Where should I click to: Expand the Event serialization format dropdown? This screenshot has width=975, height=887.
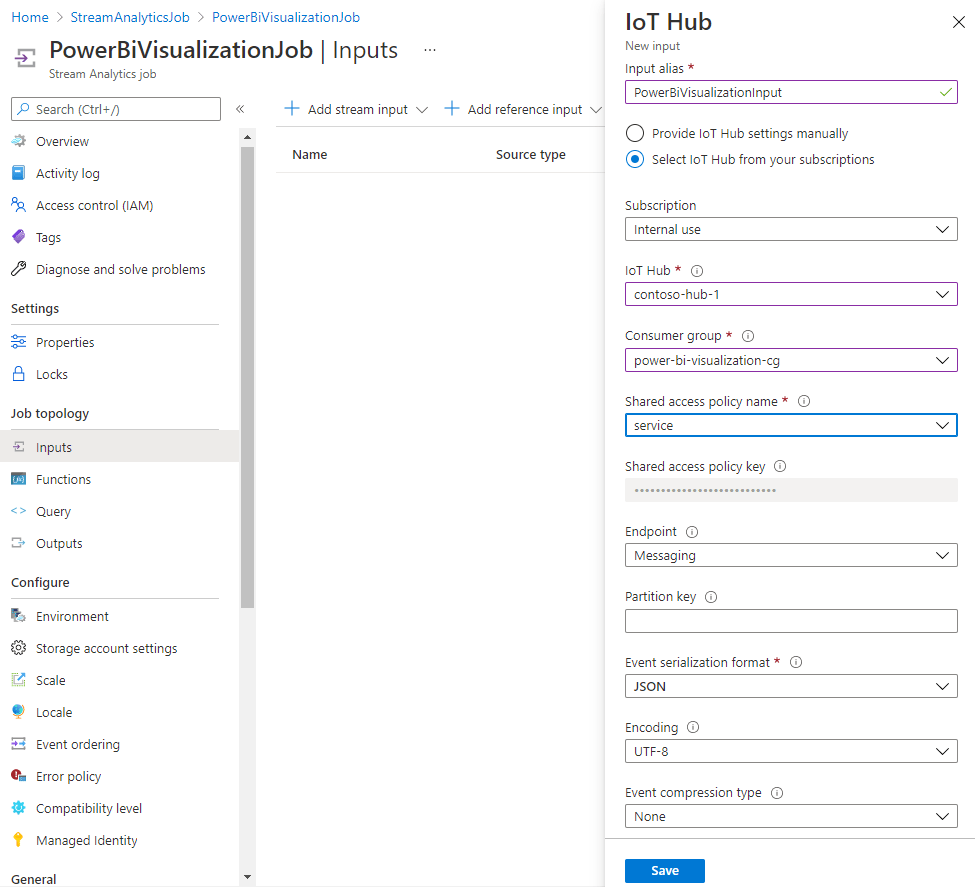click(790, 686)
